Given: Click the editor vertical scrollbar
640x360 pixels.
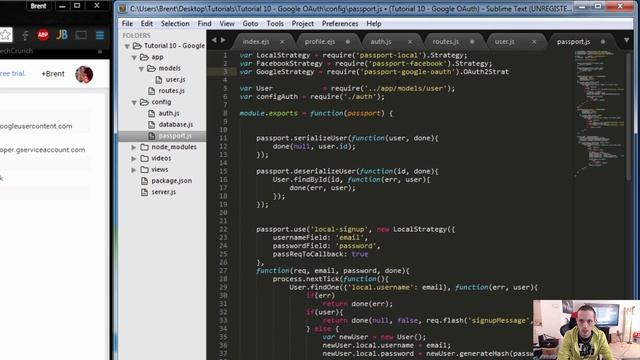Looking at the screenshot, I should (629, 116).
